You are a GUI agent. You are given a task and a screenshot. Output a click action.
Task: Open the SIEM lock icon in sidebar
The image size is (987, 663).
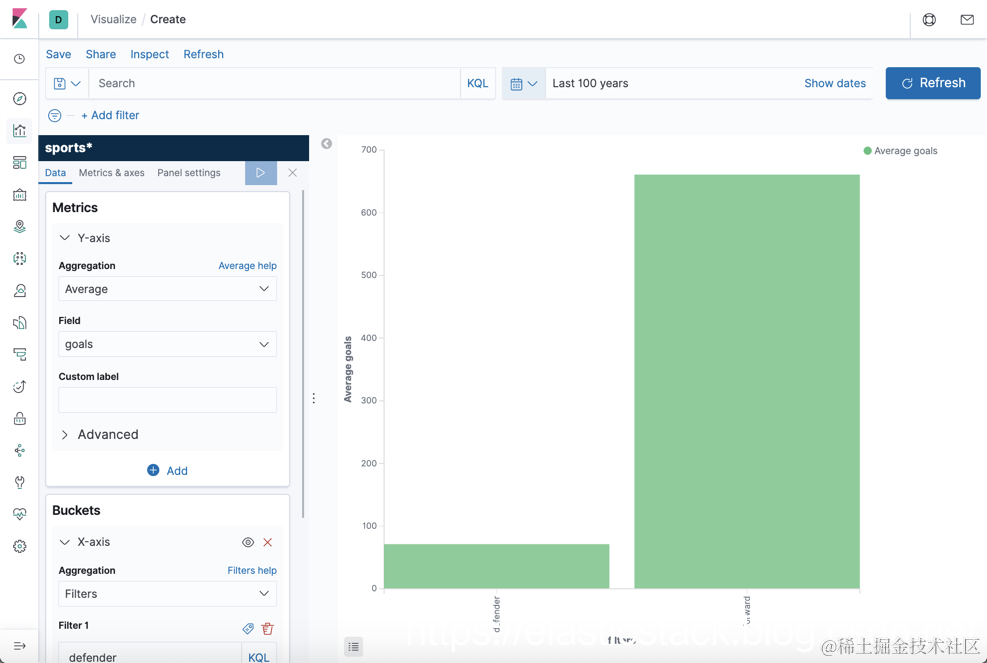click(x=20, y=418)
